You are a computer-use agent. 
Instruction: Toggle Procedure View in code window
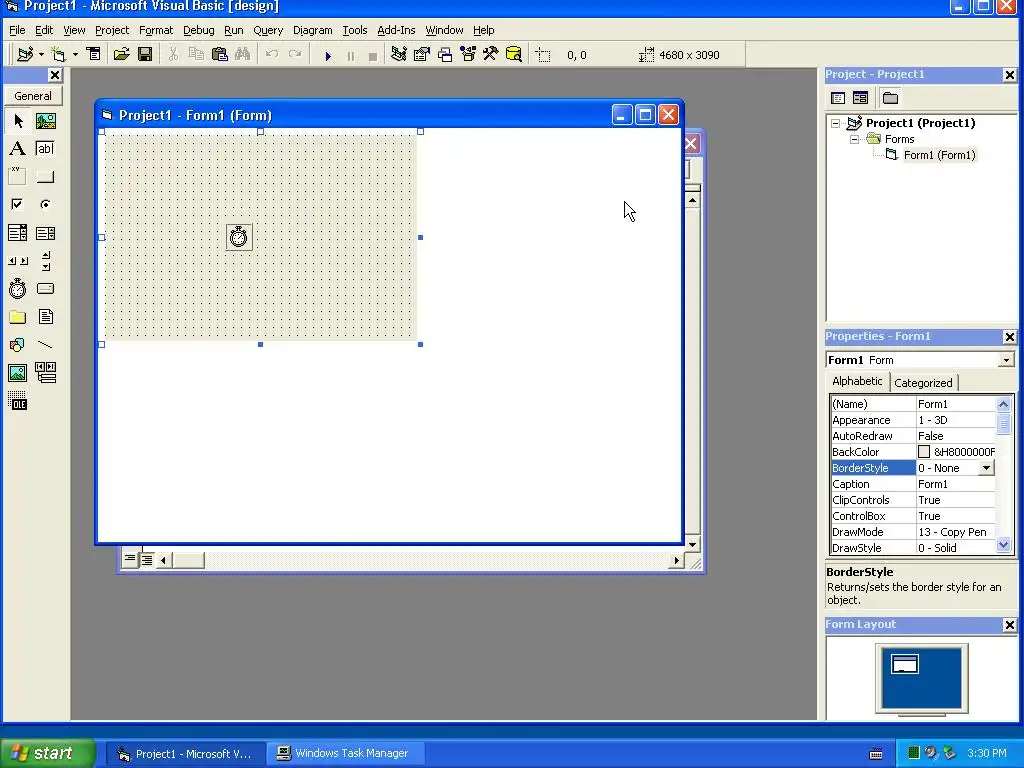pyautogui.click(x=130, y=559)
